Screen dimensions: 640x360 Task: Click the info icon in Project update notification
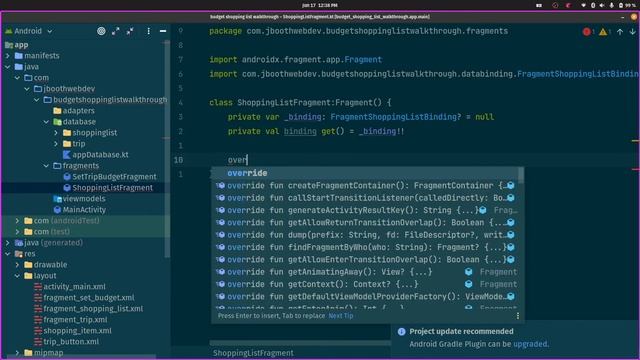click(401, 331)
